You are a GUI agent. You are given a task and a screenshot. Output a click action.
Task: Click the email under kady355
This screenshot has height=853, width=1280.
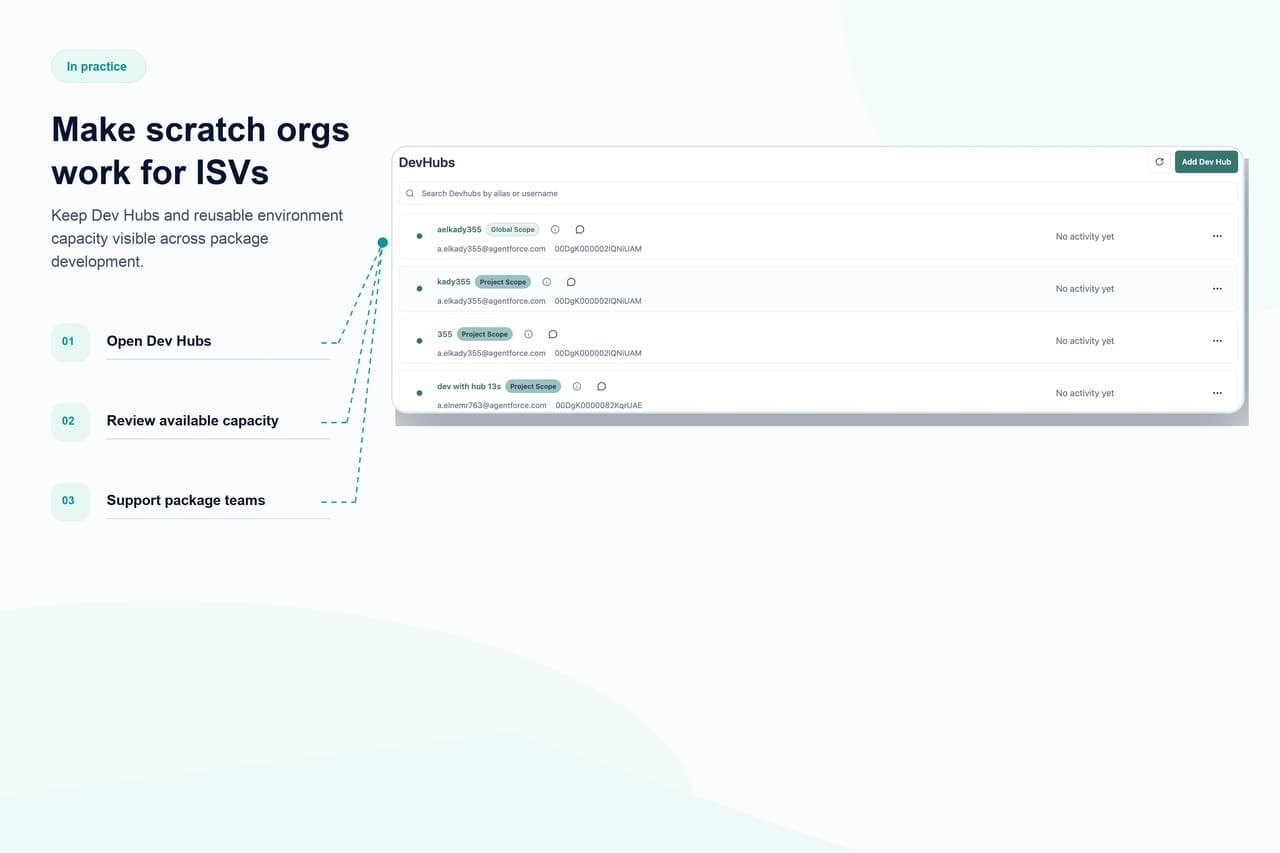tap(492, 301)
